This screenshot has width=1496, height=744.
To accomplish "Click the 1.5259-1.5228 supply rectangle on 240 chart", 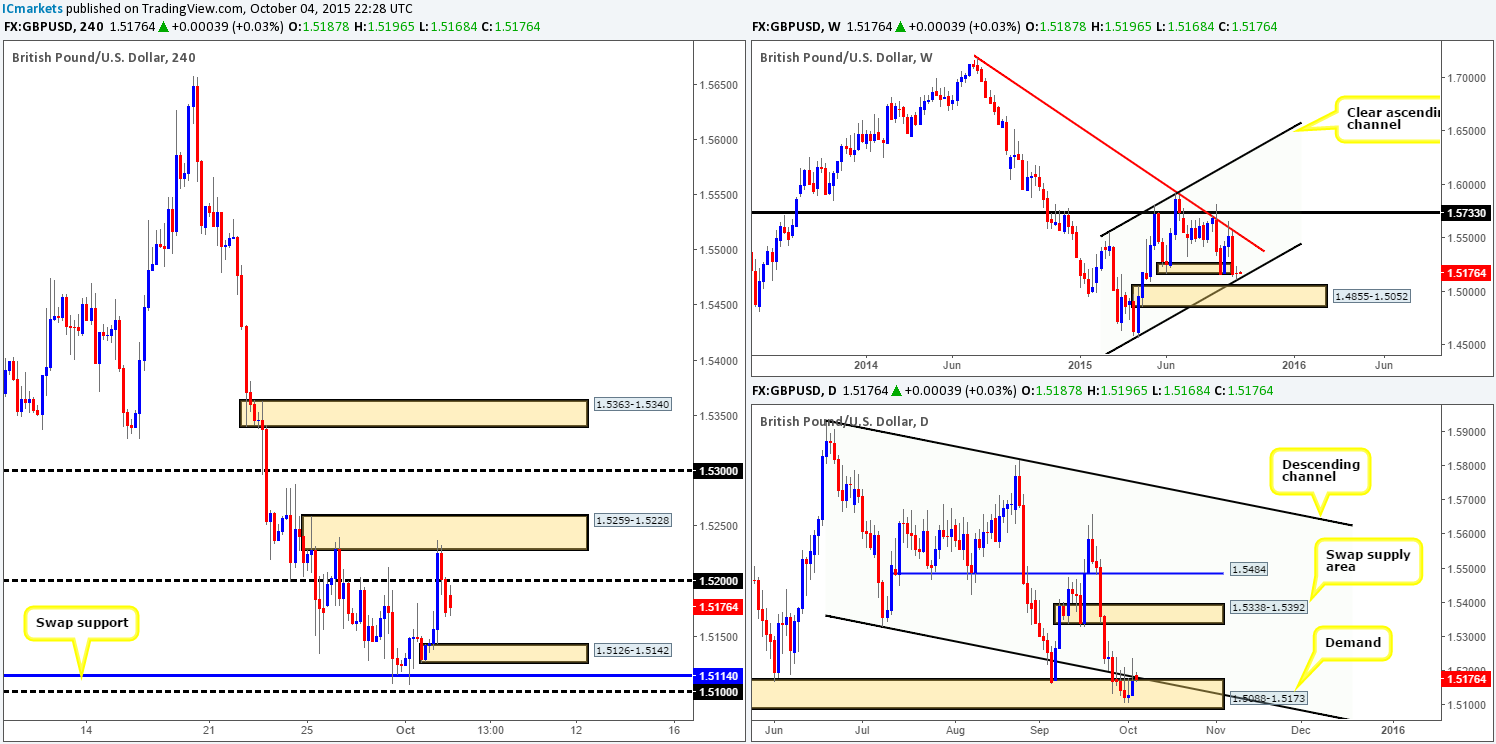I will point(444,533).
